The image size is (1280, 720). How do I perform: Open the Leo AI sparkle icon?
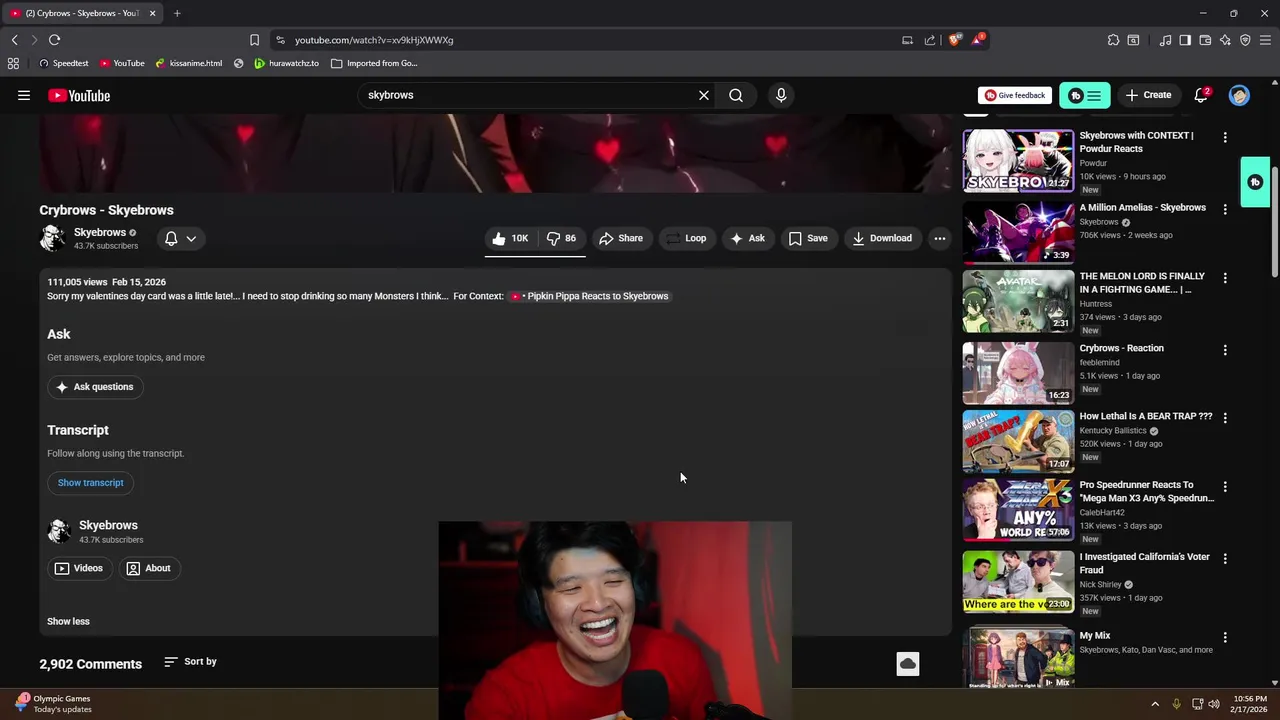coord(1225,40)
